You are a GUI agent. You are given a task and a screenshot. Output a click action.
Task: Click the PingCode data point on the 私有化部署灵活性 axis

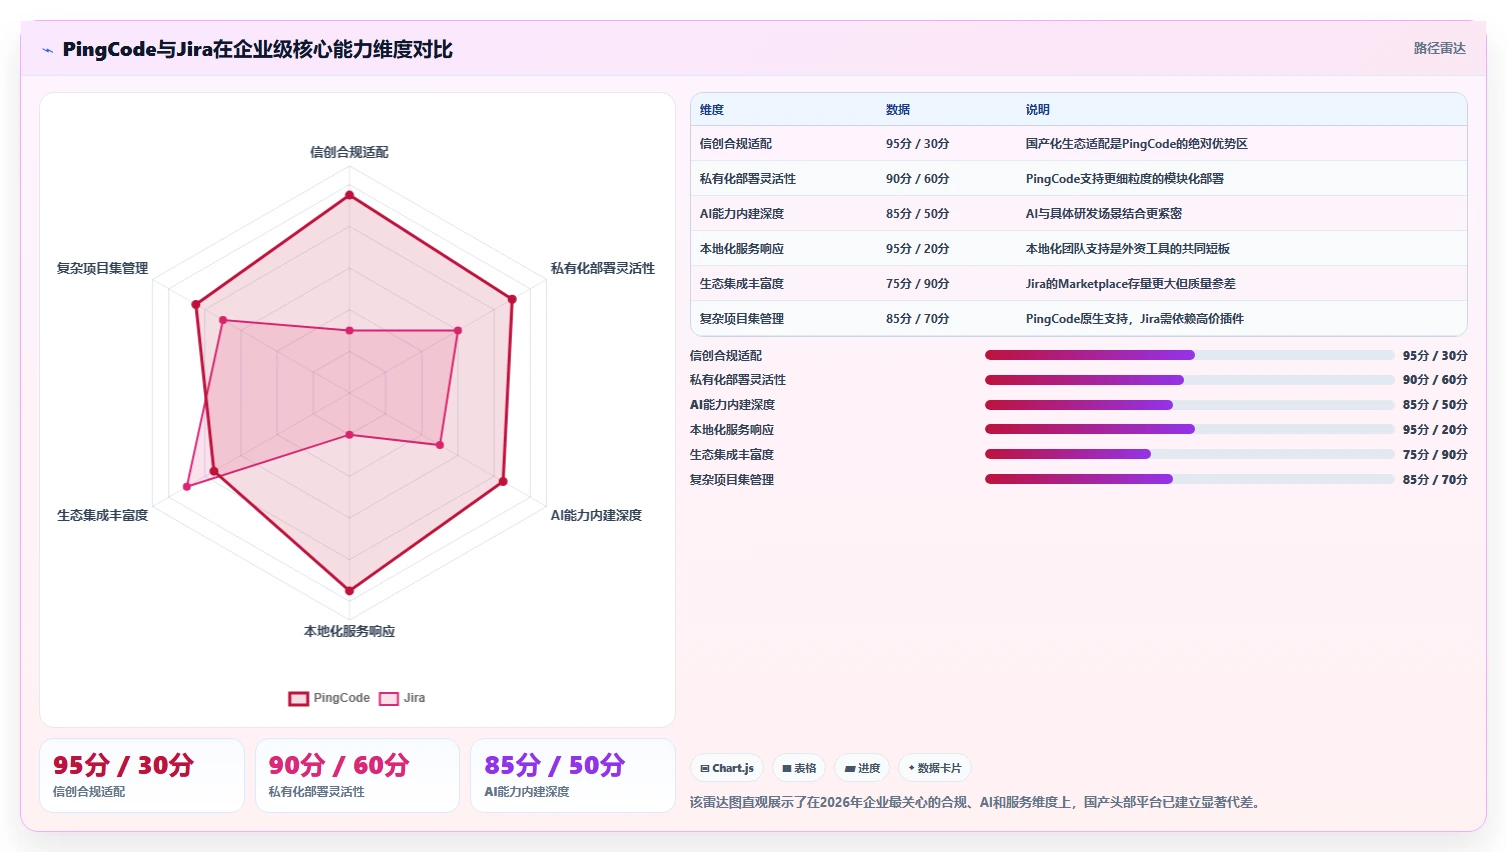[512, 299]
